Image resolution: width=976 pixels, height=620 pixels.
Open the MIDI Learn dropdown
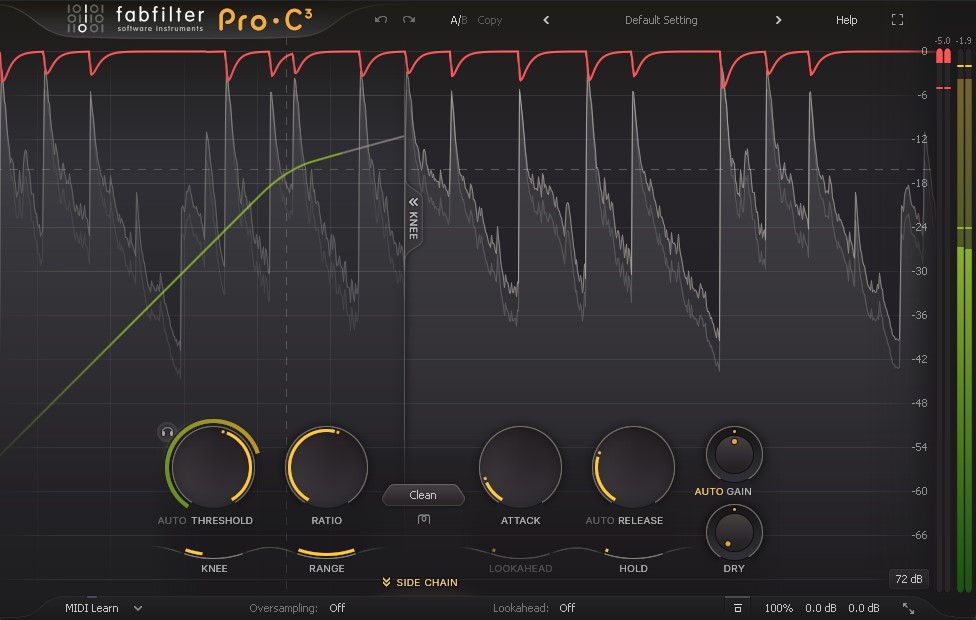100,607
